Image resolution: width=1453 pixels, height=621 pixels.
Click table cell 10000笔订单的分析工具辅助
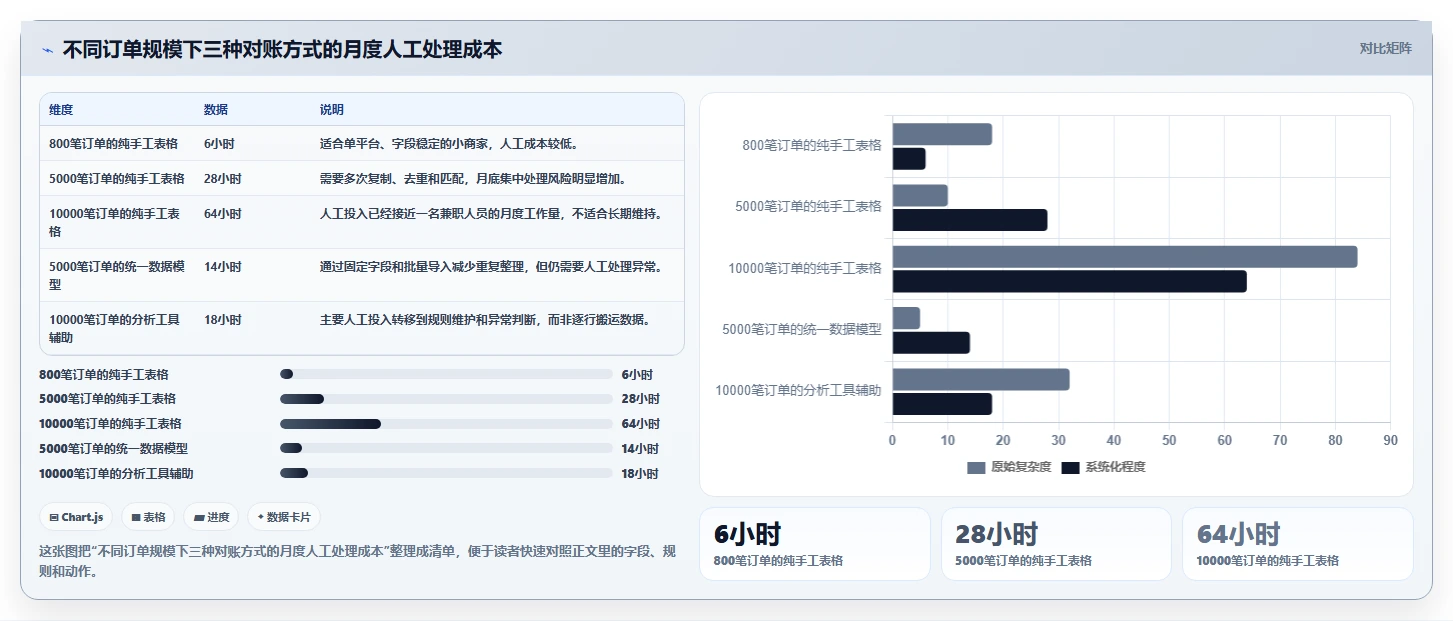117,328
